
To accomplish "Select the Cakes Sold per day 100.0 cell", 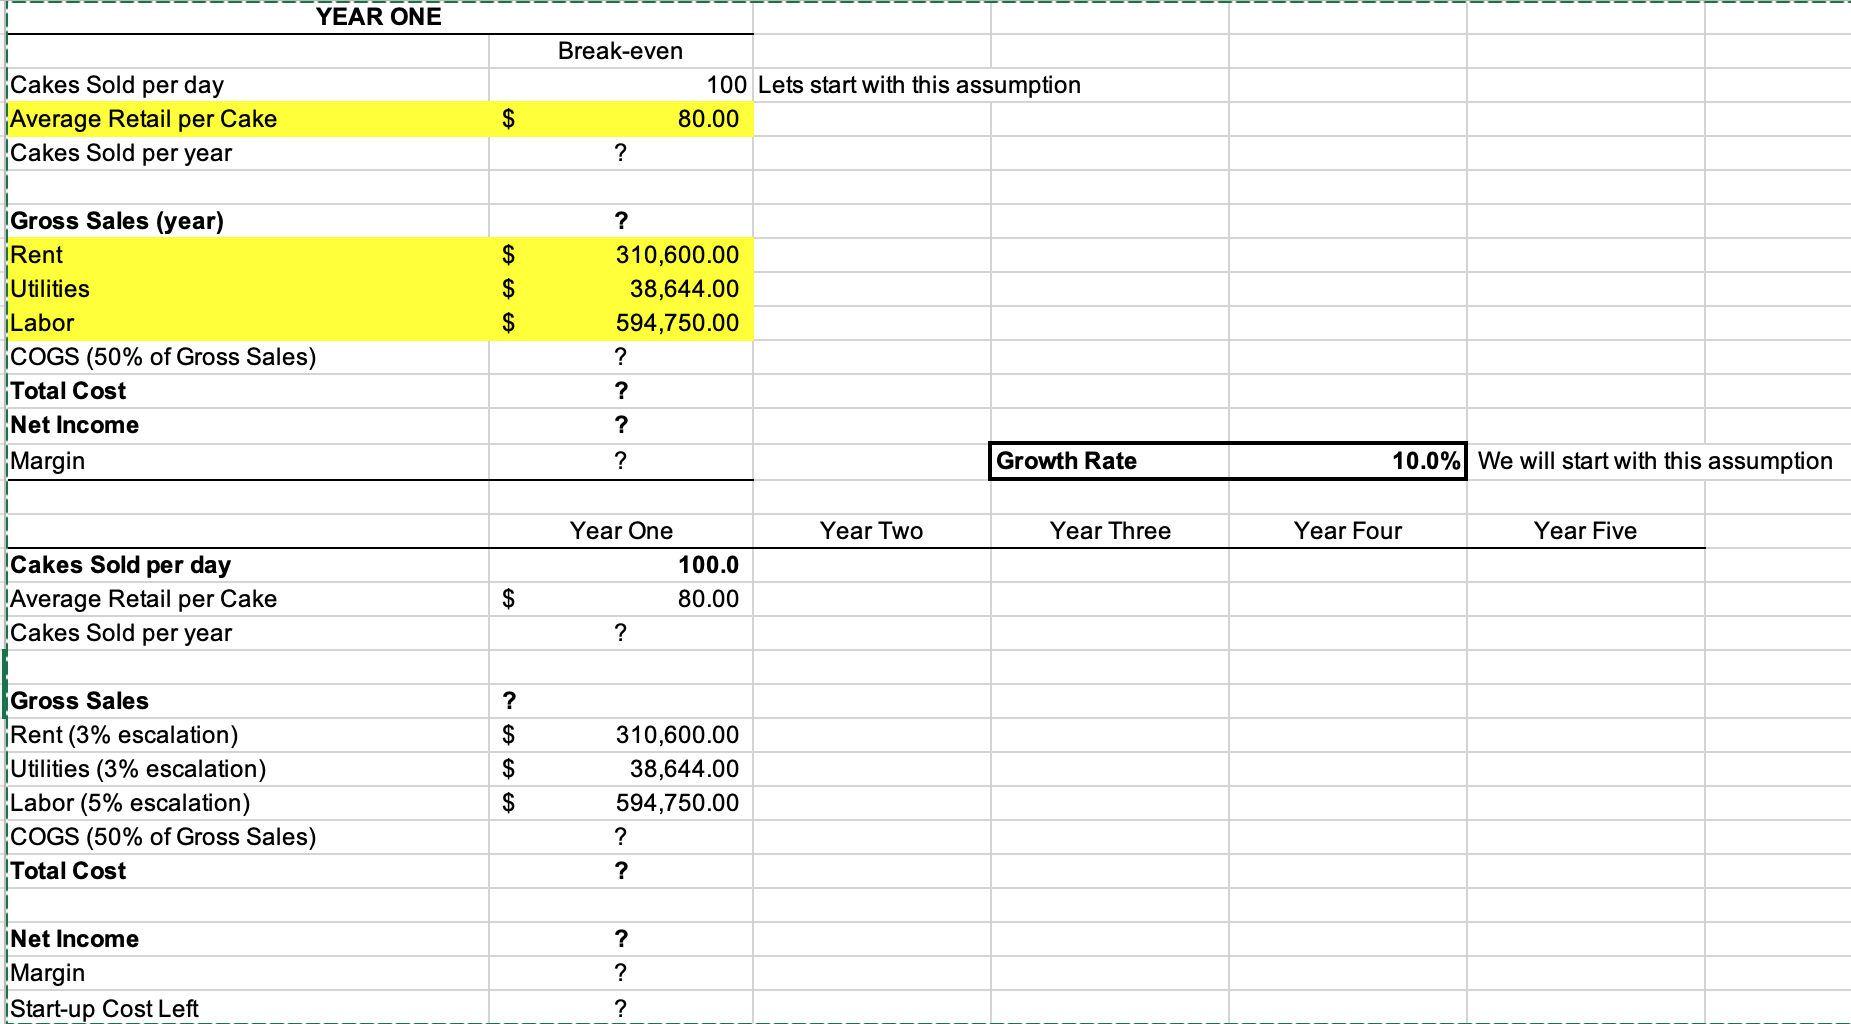I will click(620, 565).
